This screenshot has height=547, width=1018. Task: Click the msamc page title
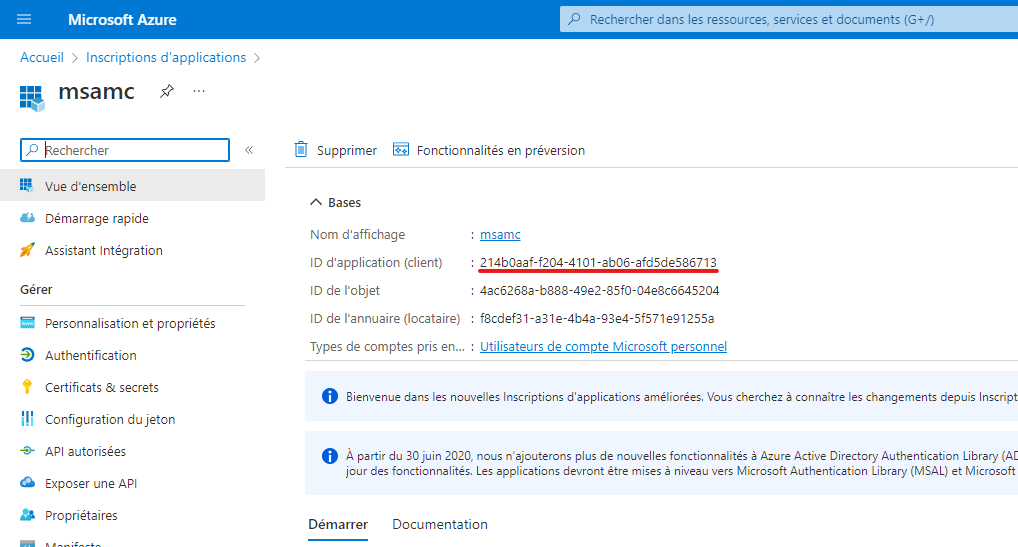pos(96,91)
